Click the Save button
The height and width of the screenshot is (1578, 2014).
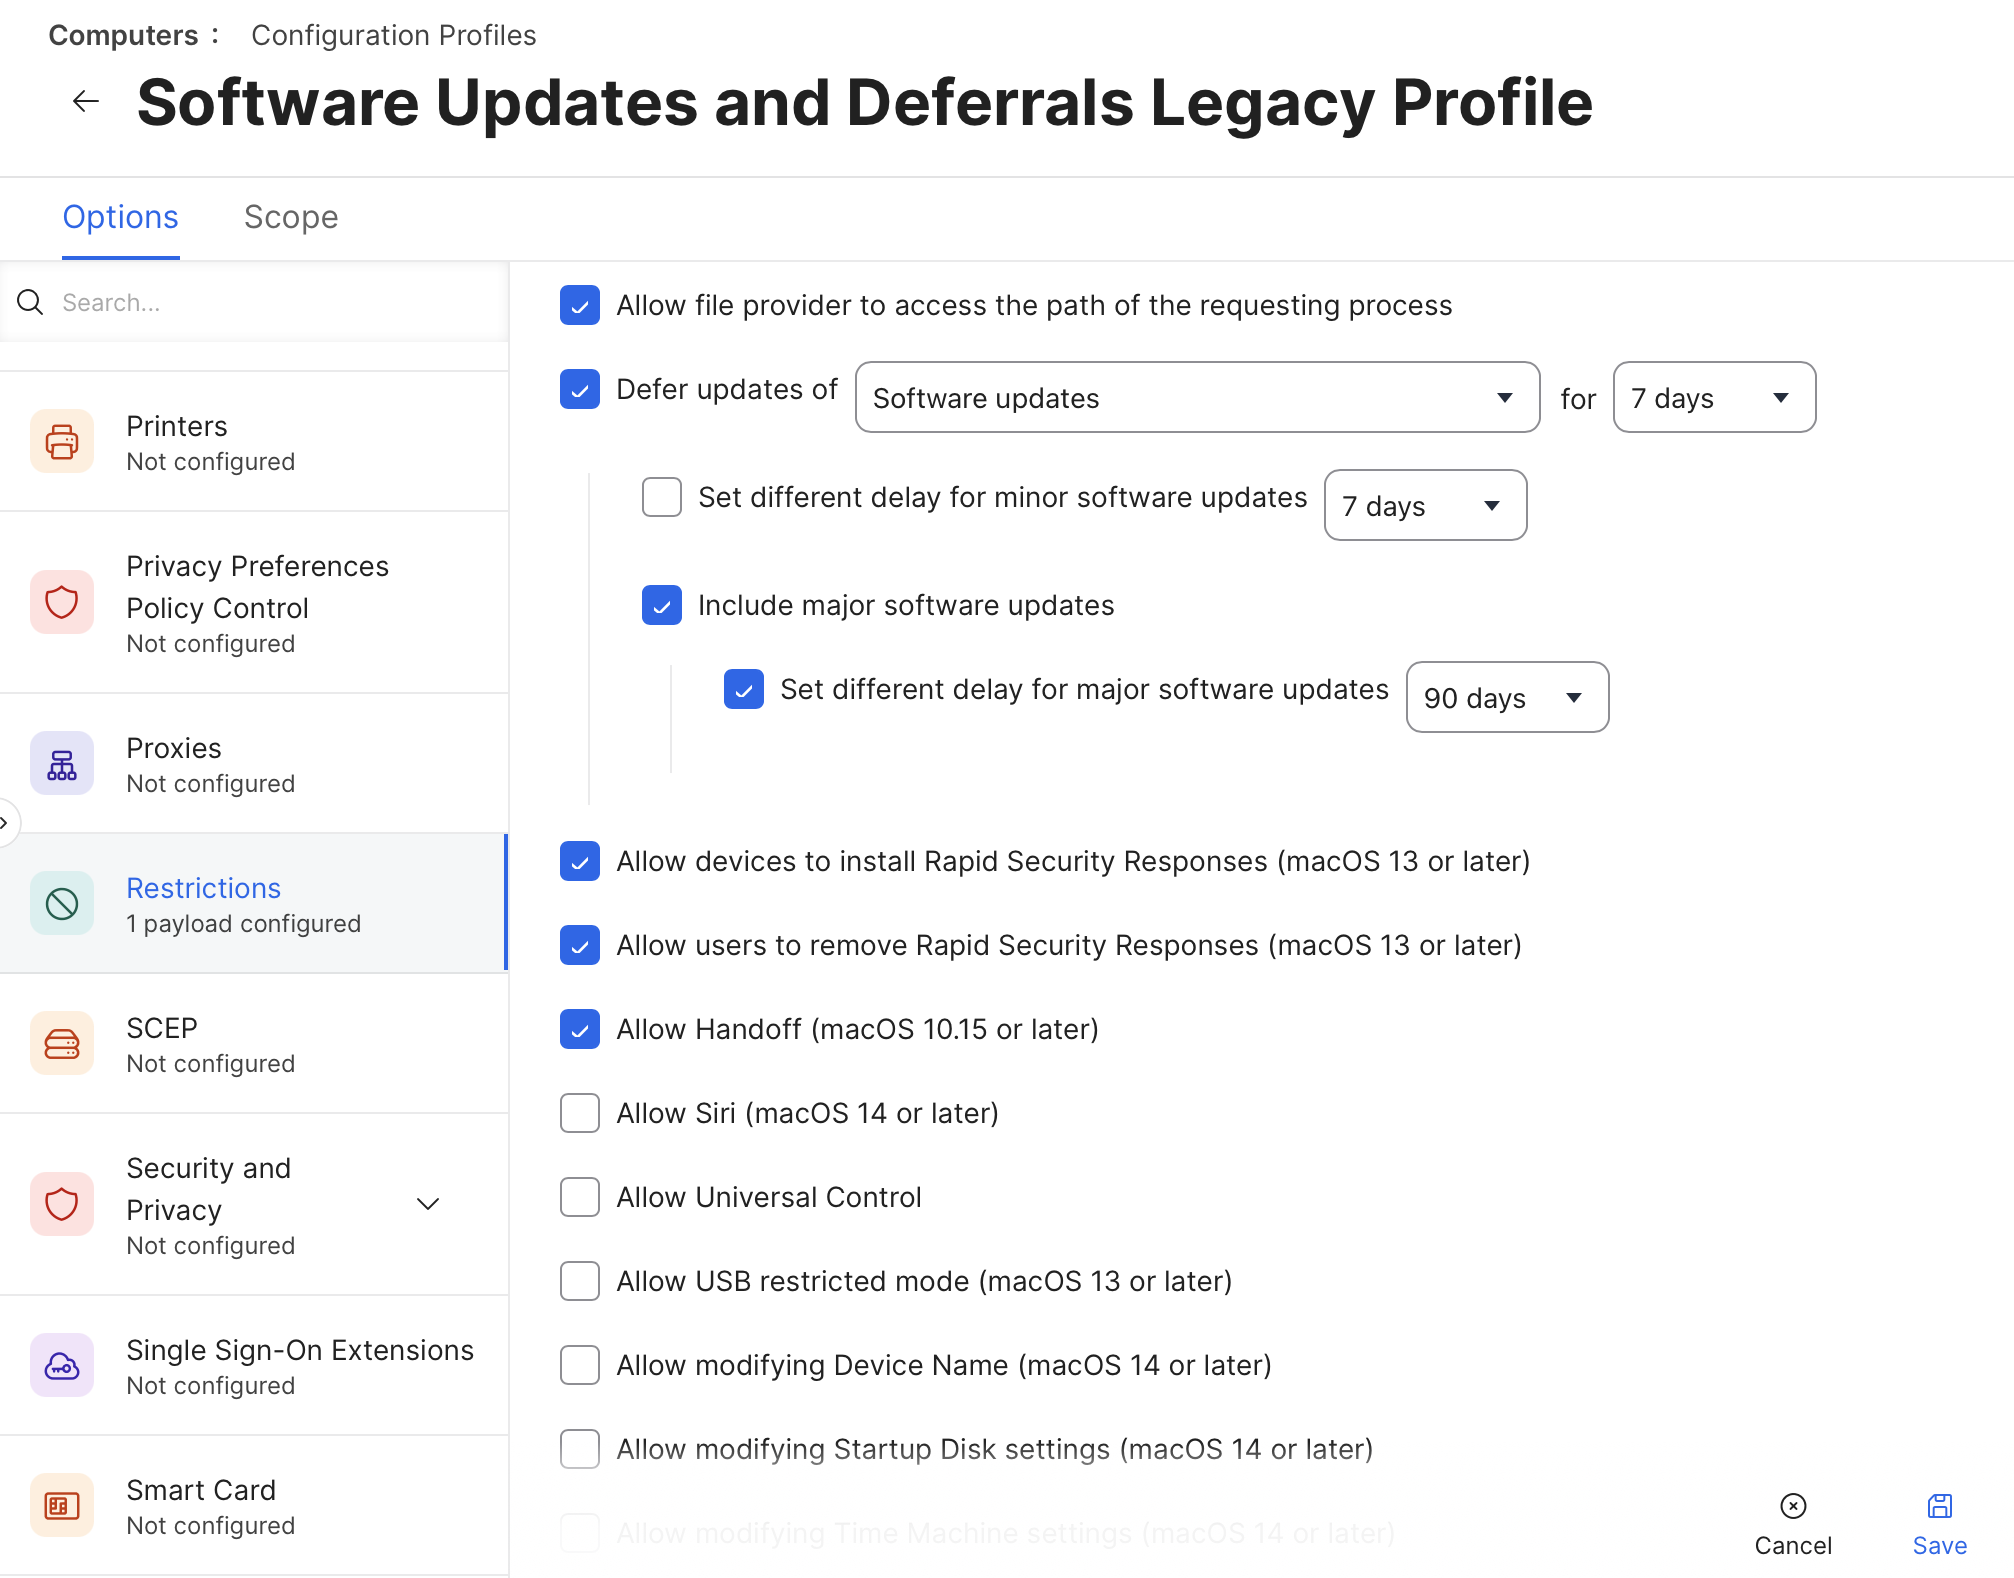coord(1939,1524)
